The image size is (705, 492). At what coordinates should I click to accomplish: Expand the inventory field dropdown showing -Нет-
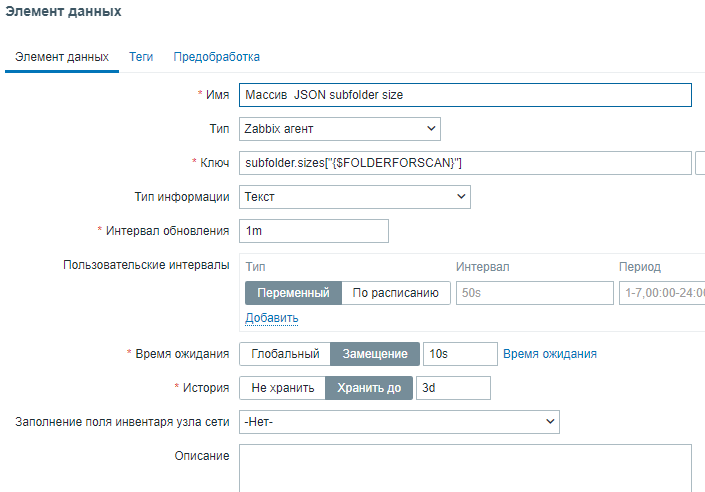399,422
